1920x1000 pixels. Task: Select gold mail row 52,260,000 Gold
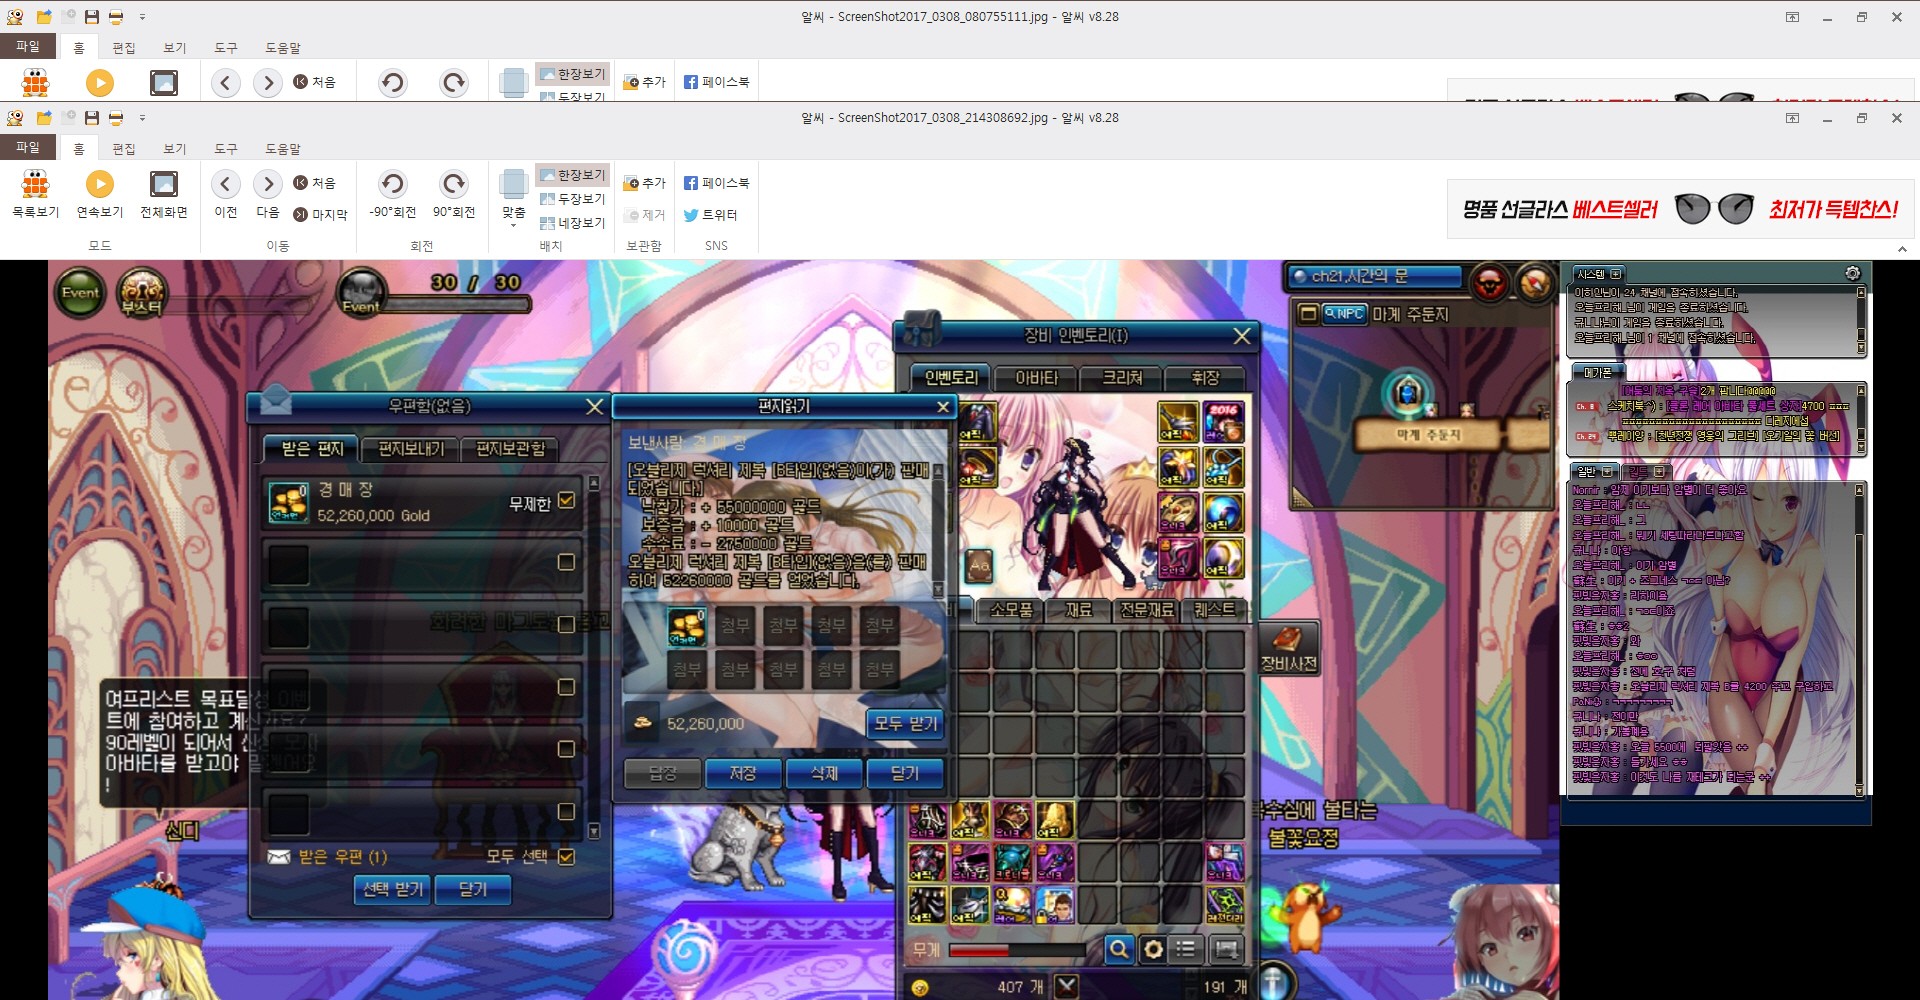[x=422, y=502]
